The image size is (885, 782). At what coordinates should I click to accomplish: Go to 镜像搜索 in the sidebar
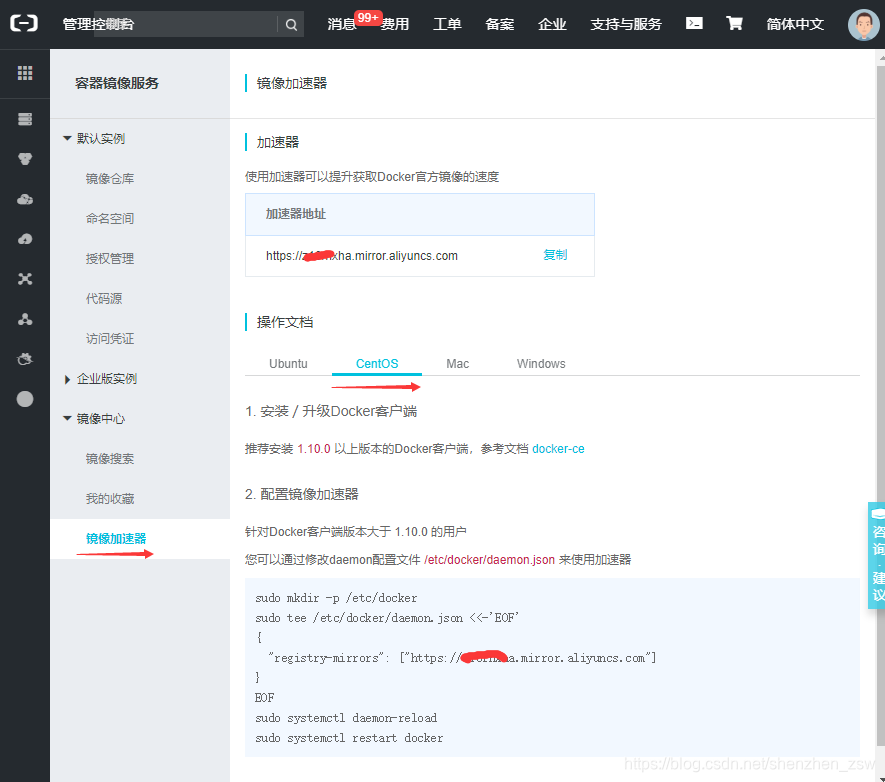click(109, 459)
